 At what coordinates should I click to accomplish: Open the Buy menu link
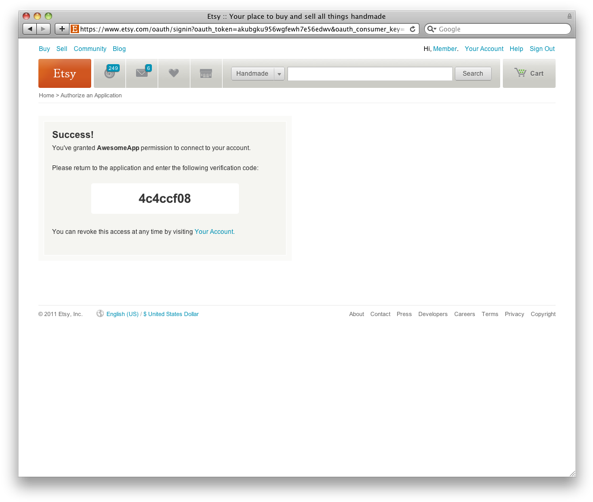tap(44, 49)
